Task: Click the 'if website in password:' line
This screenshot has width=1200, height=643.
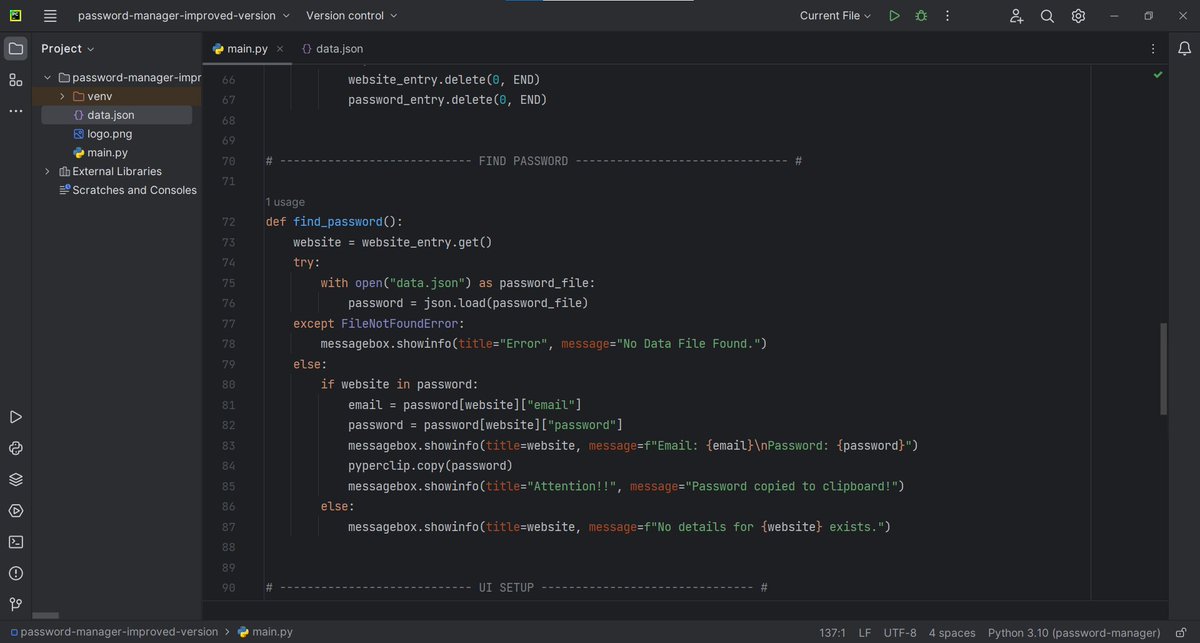Action: pos(399,384)
